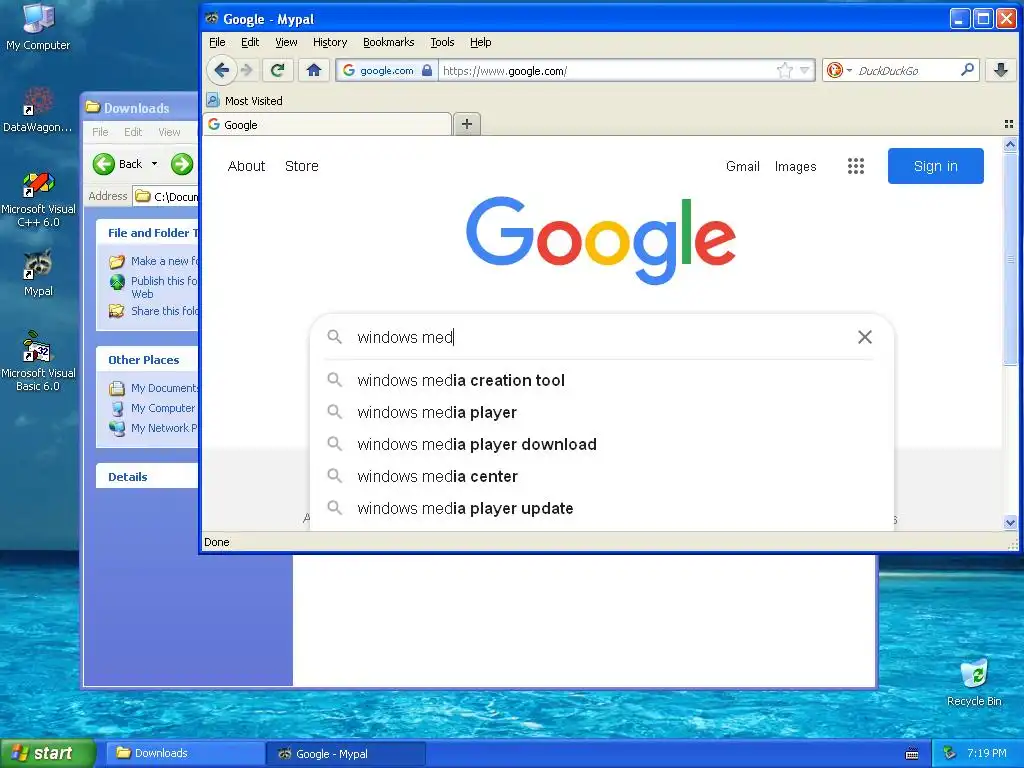Open the Edit menu in Mypal
Viewport: 1024px width, 768px height.
point(250,42)
